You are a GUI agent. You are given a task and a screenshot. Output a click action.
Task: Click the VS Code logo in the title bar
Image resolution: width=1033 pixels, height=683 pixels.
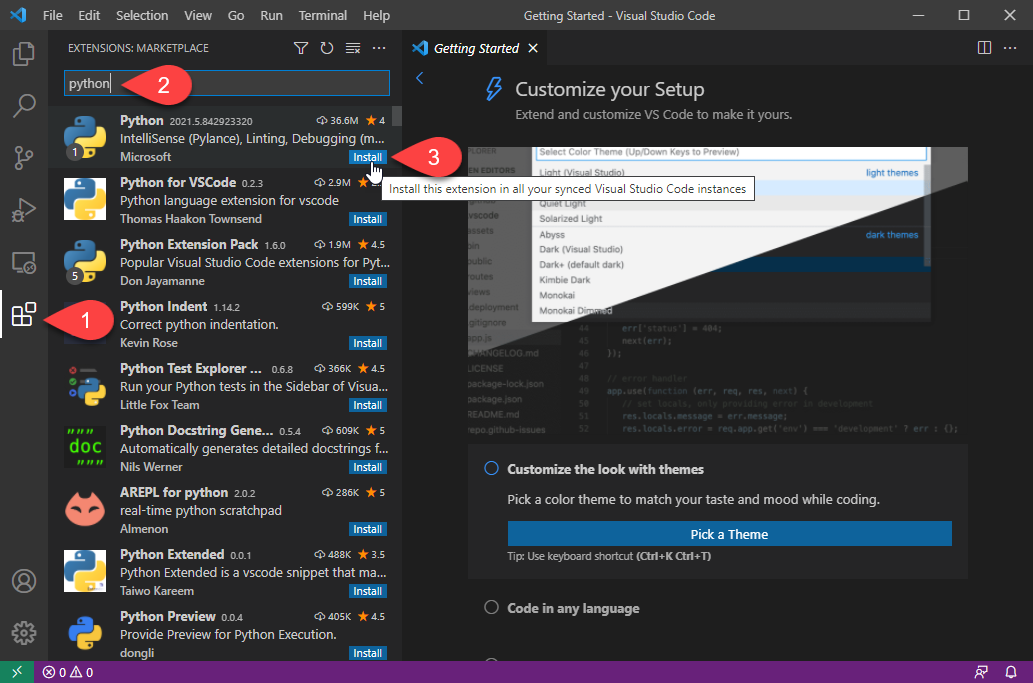(x=18, y=15)
